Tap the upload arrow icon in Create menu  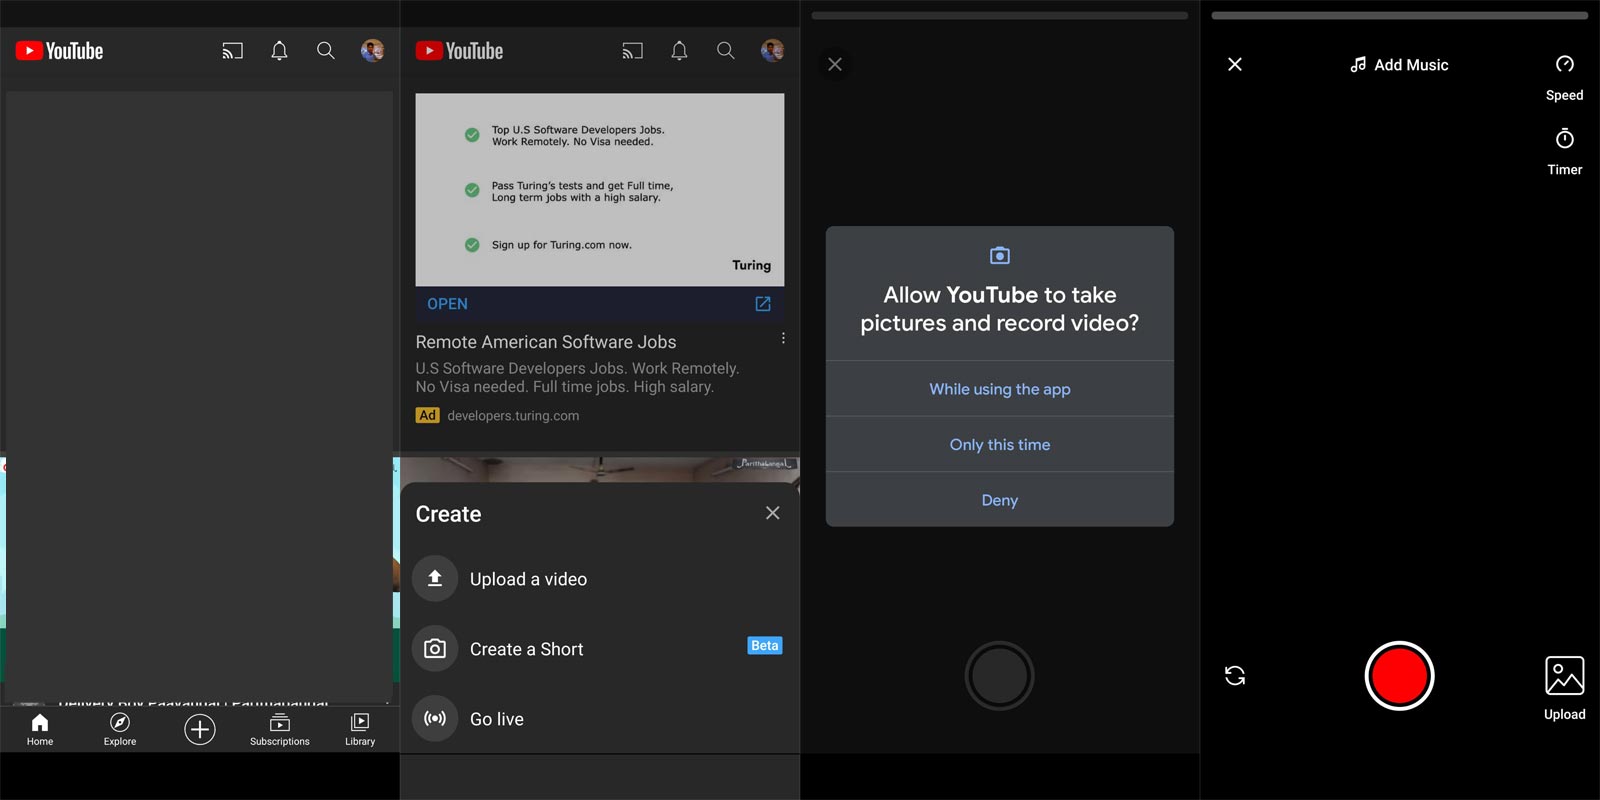click(435, 579)
